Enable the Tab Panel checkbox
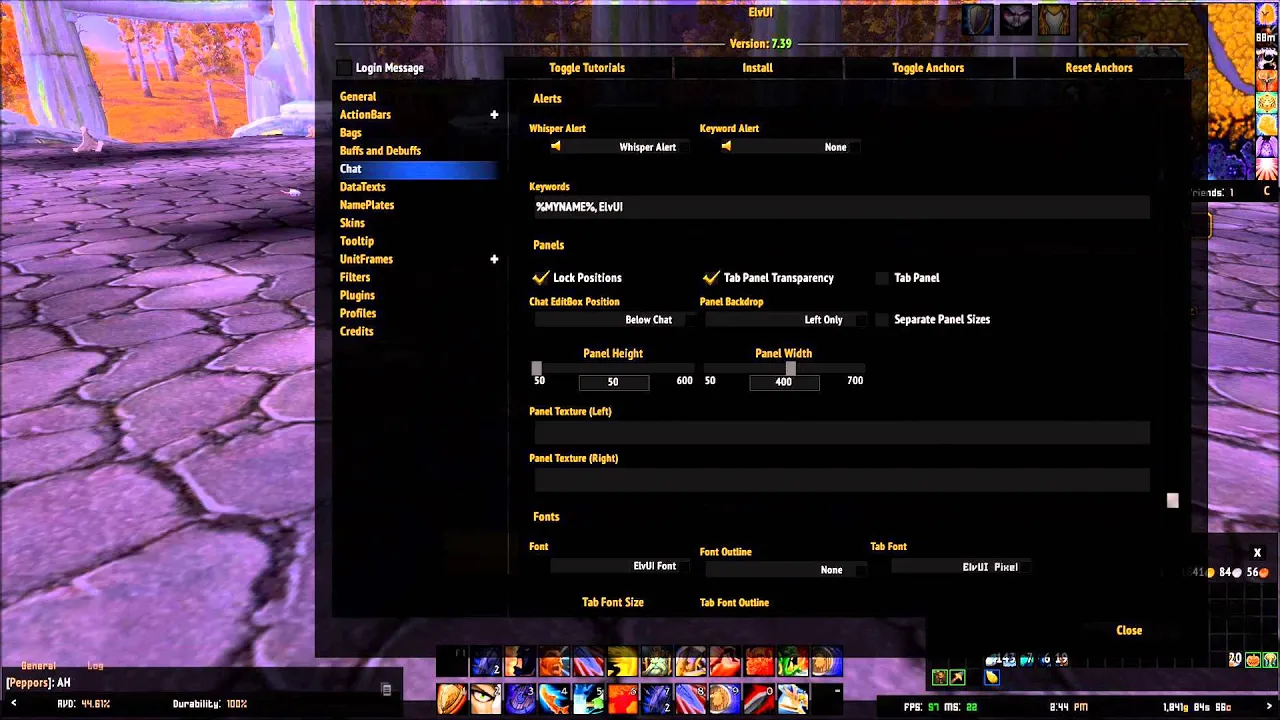 [x=881, y=278]
